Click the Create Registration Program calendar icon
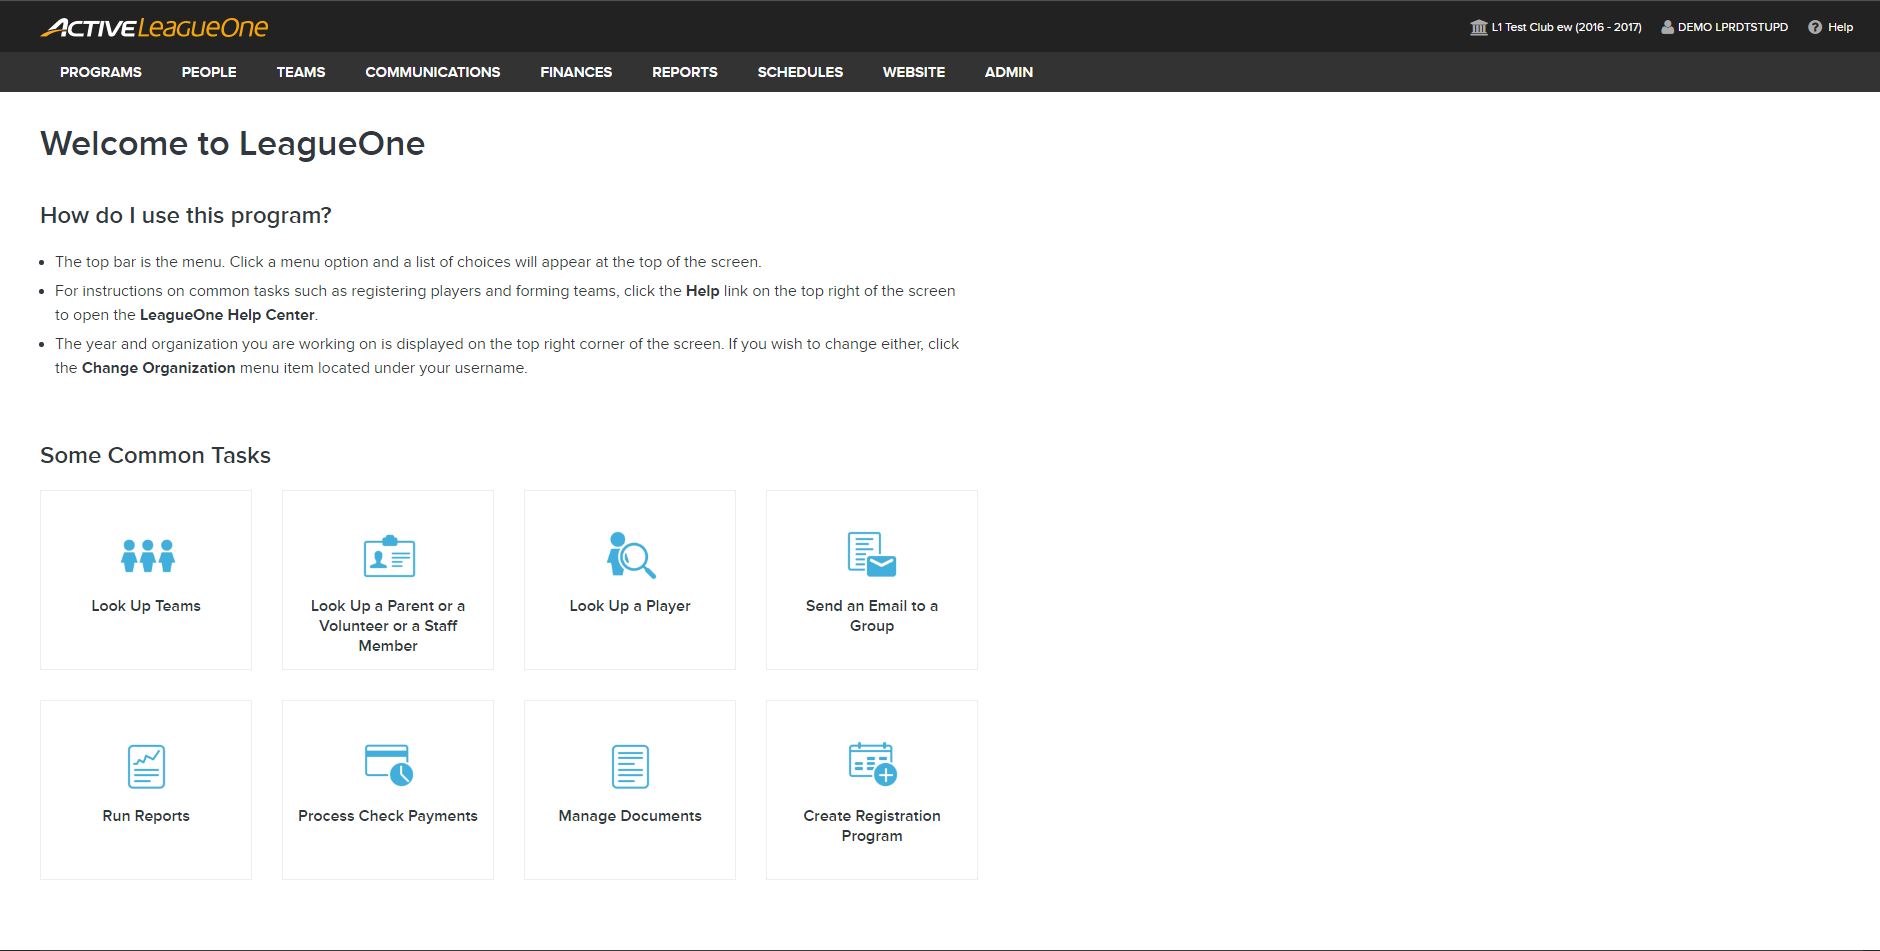 [x=873, y=764]
